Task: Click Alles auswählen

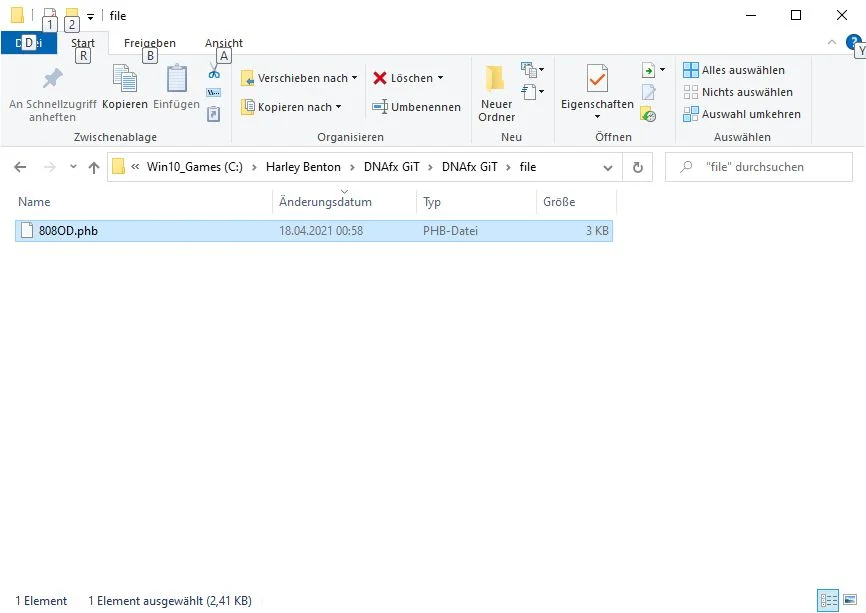Action: point(733,70)
